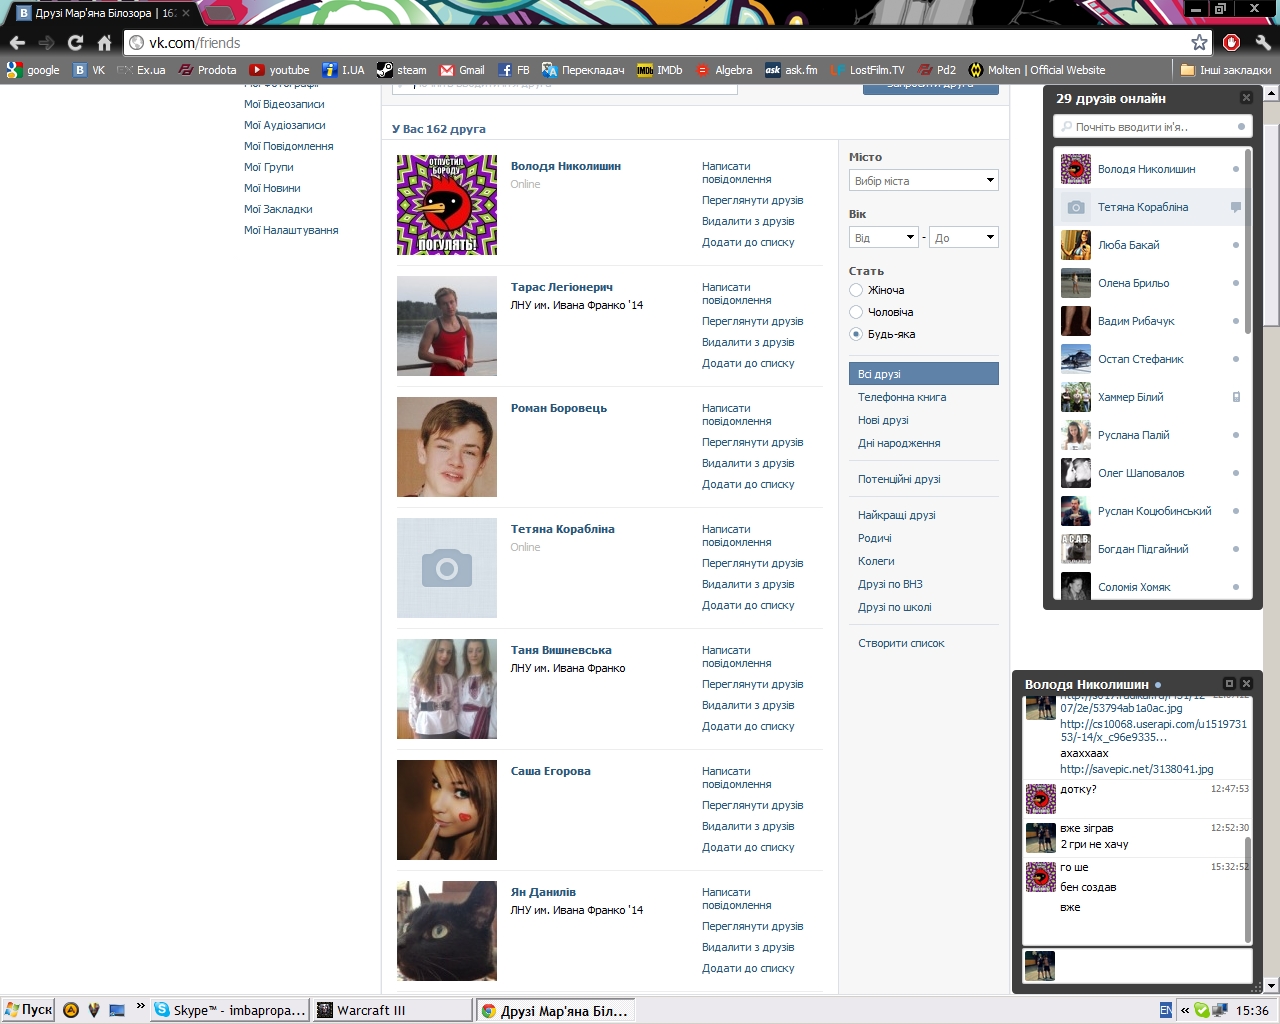Select Будь-яка gender radio button
Screen dimensions: 1280x1024
[856, 334]
